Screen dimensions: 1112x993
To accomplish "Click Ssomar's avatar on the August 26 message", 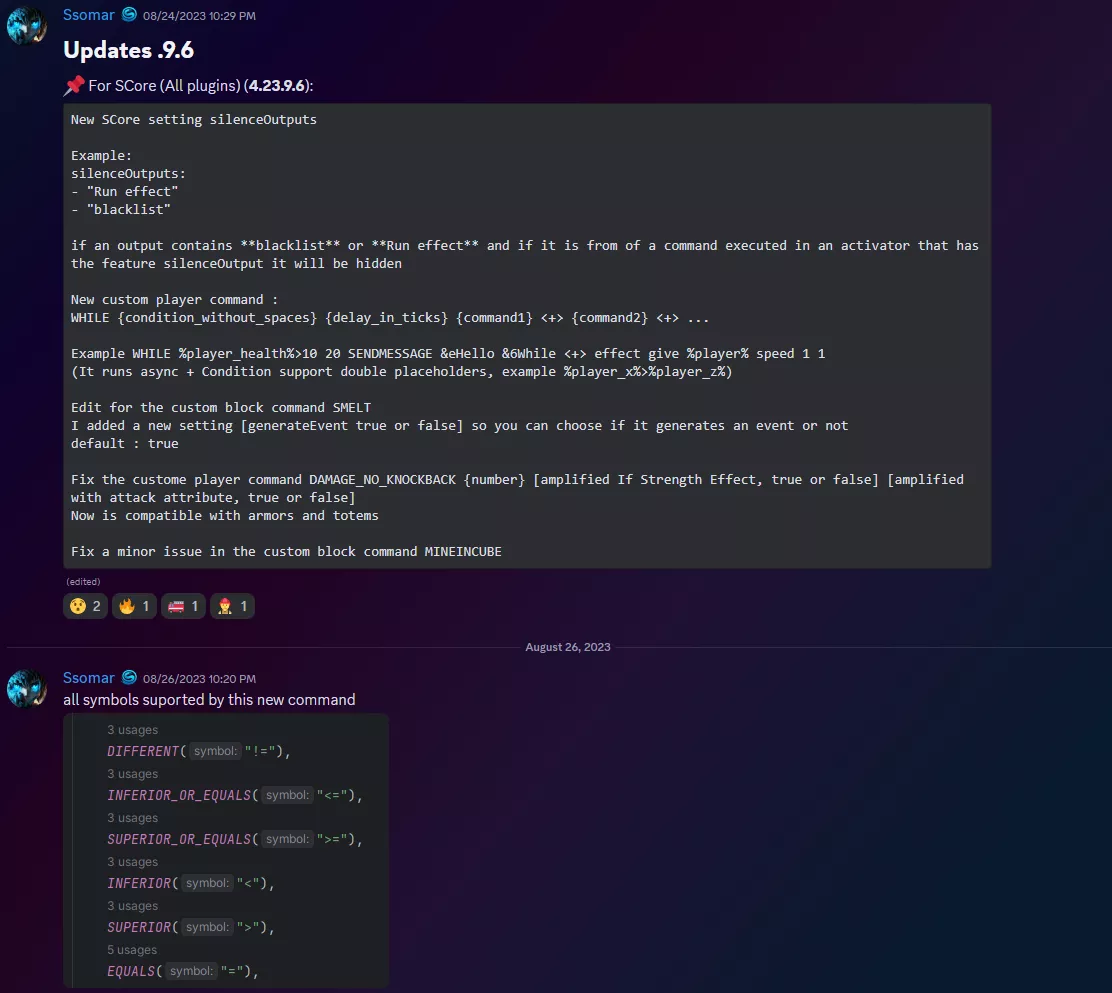I will [25, 689].
